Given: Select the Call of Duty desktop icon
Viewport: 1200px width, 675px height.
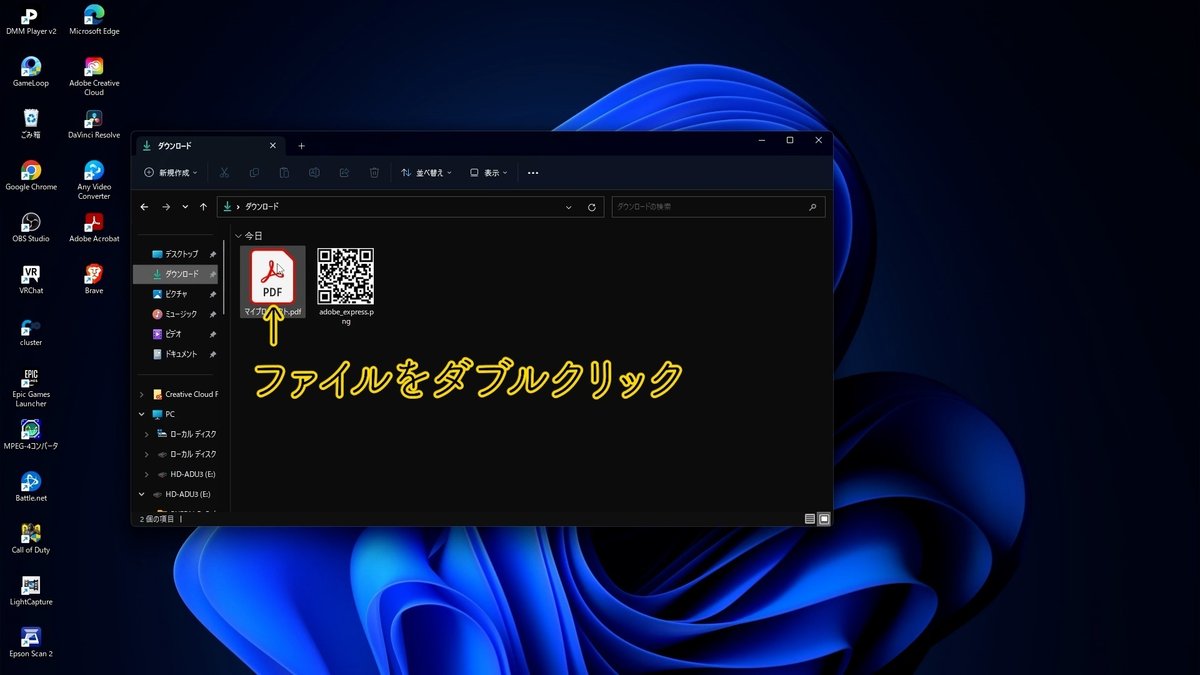Looking at the screenshot, I should (x=31, y=539).
